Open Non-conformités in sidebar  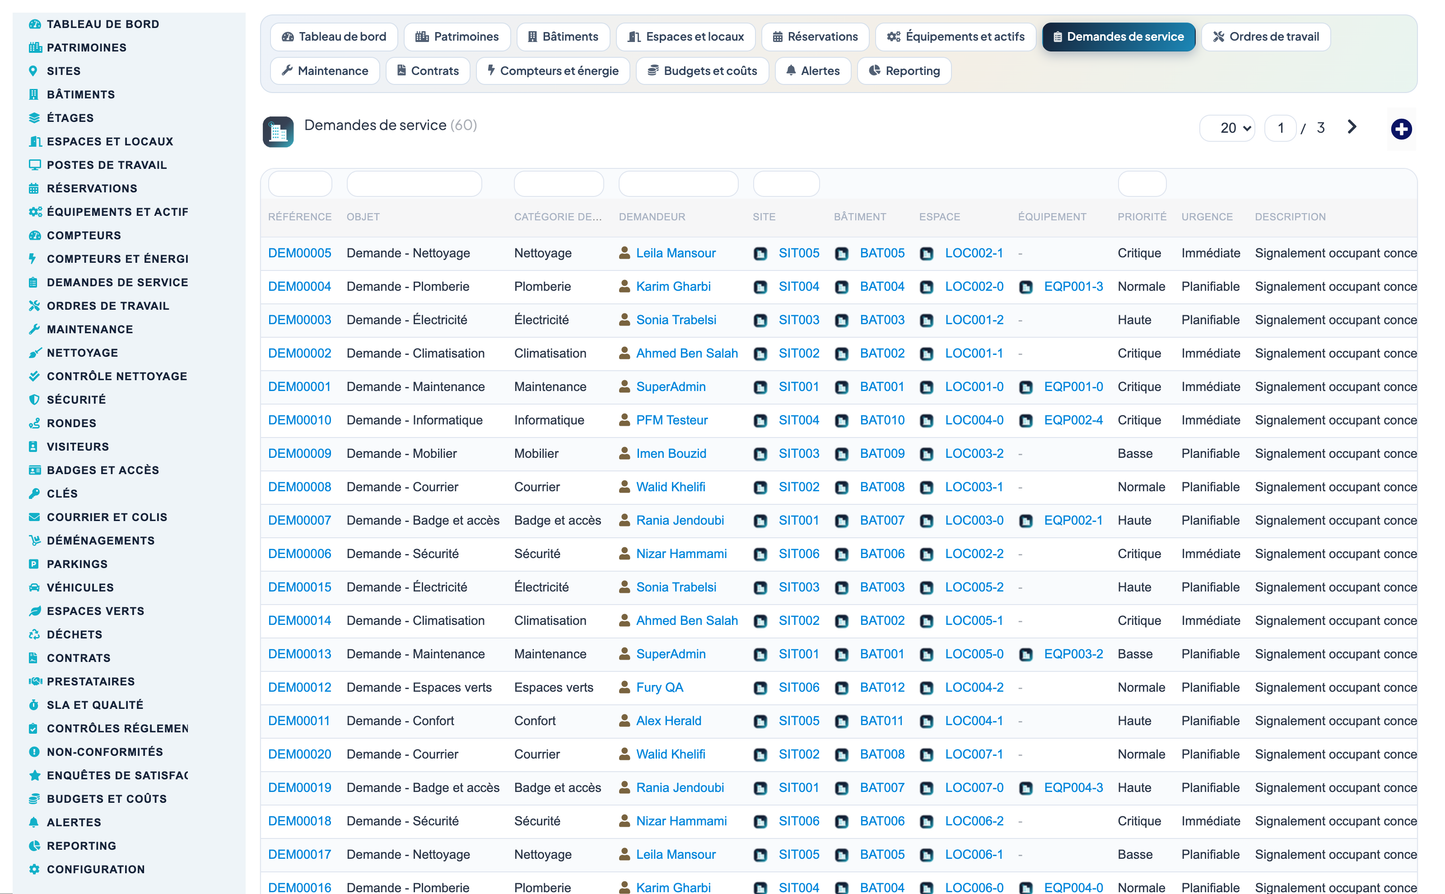pyautogui.click(x=104, y=752)
